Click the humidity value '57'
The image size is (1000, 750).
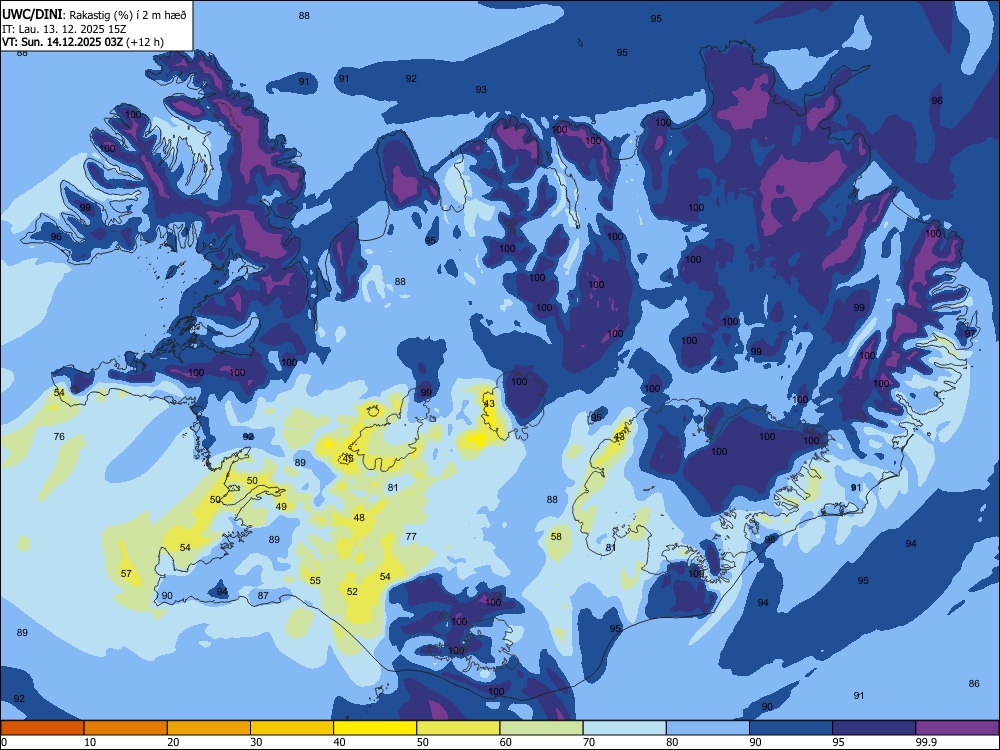click(126, 573)
